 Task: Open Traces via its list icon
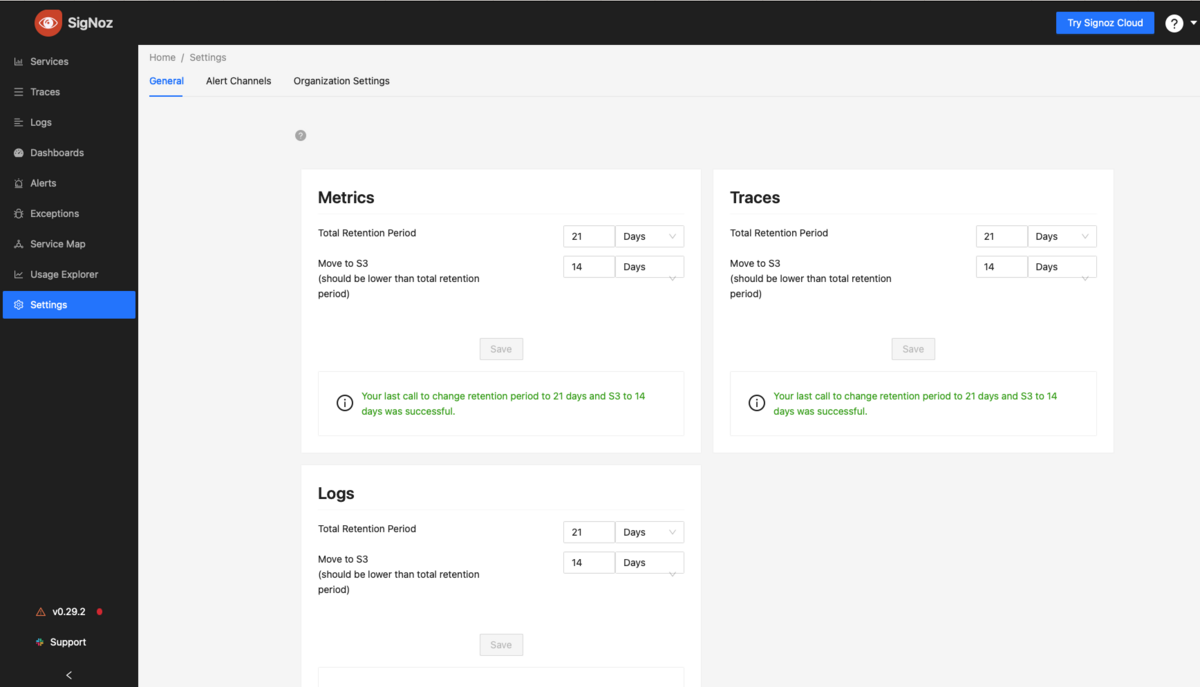pyautogui.click(x=19, y=92)
